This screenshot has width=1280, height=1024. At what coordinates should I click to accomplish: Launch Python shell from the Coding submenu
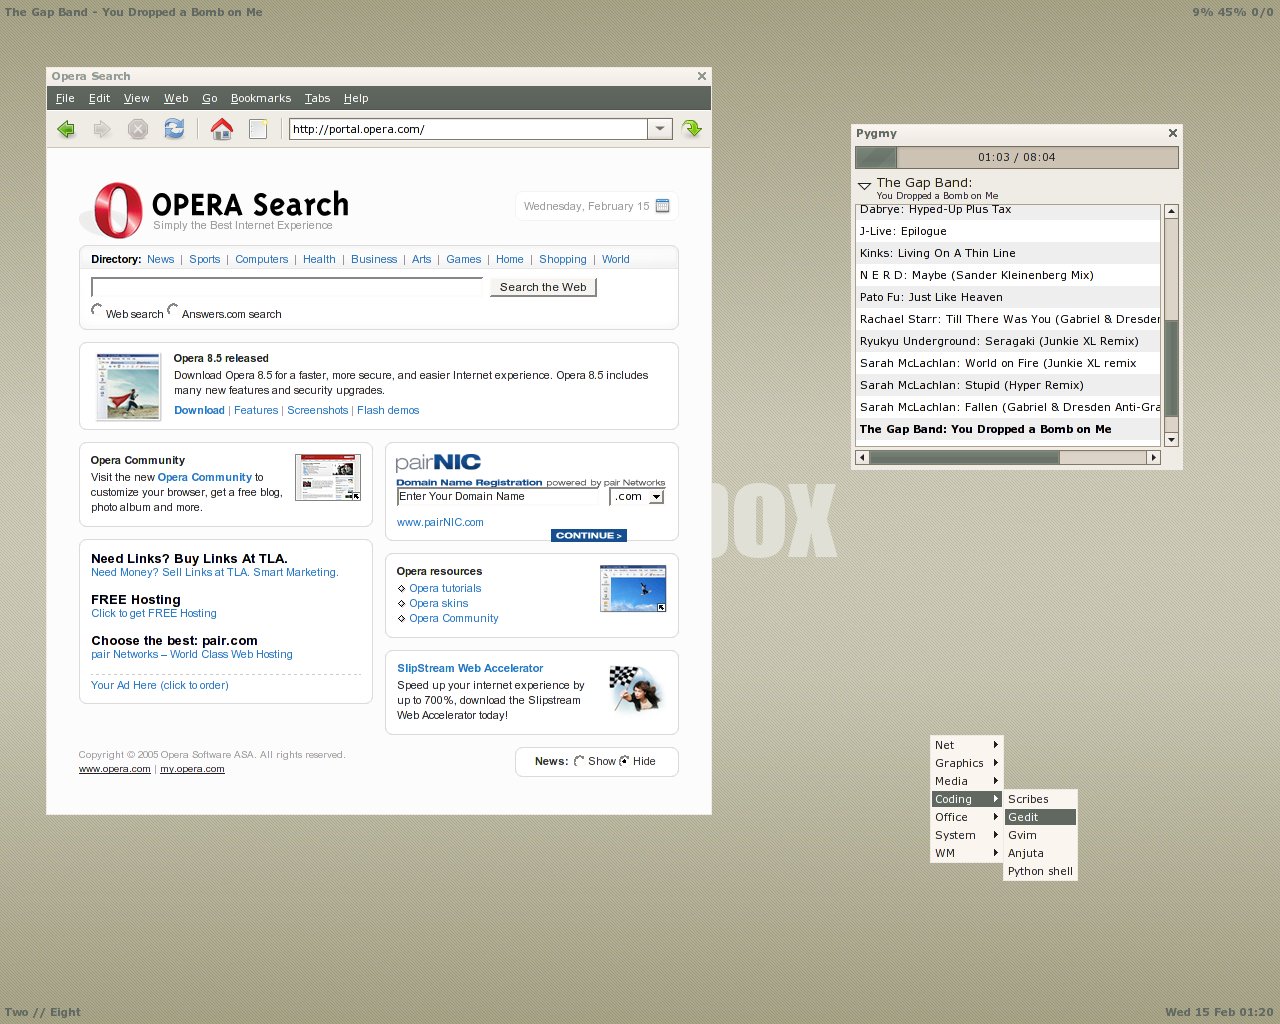tap(1040, 871)
